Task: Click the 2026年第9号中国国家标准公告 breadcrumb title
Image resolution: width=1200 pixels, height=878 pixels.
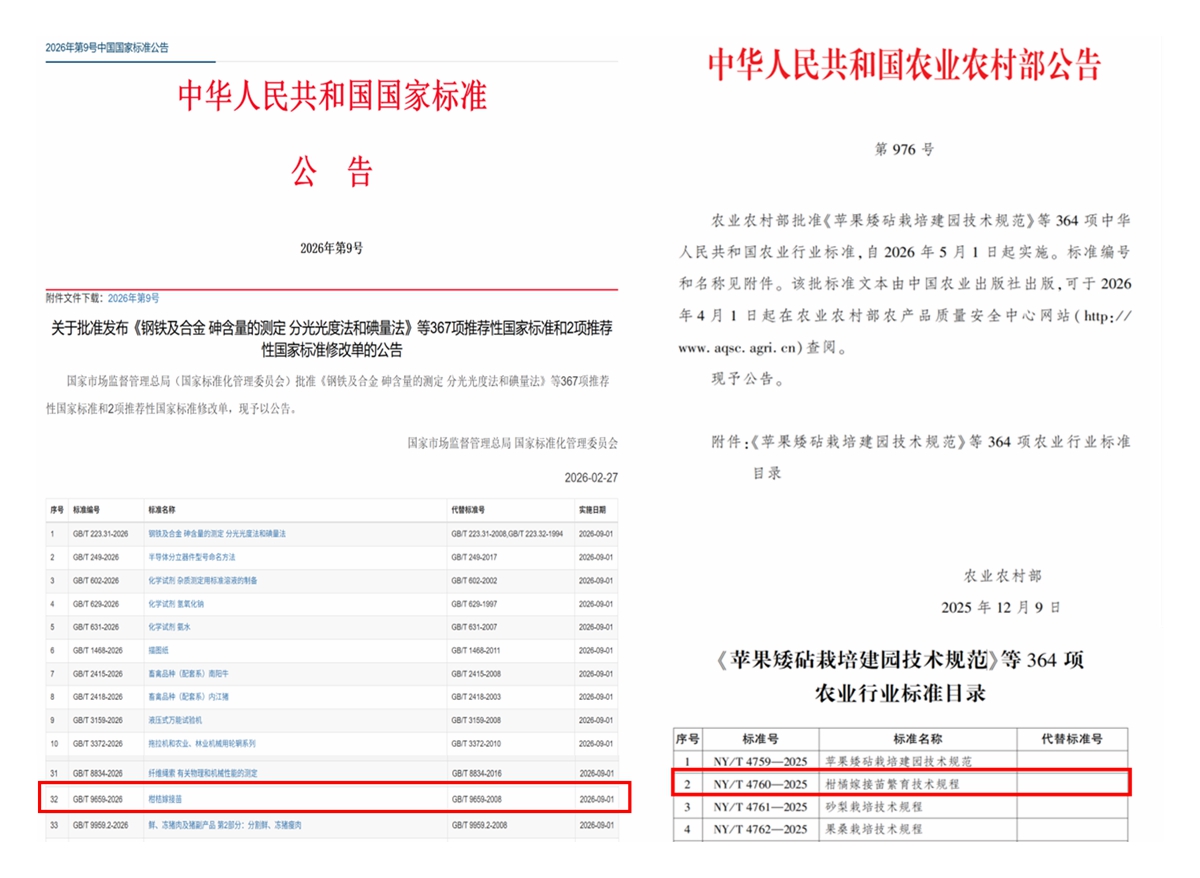Action: tap(107, 48)
